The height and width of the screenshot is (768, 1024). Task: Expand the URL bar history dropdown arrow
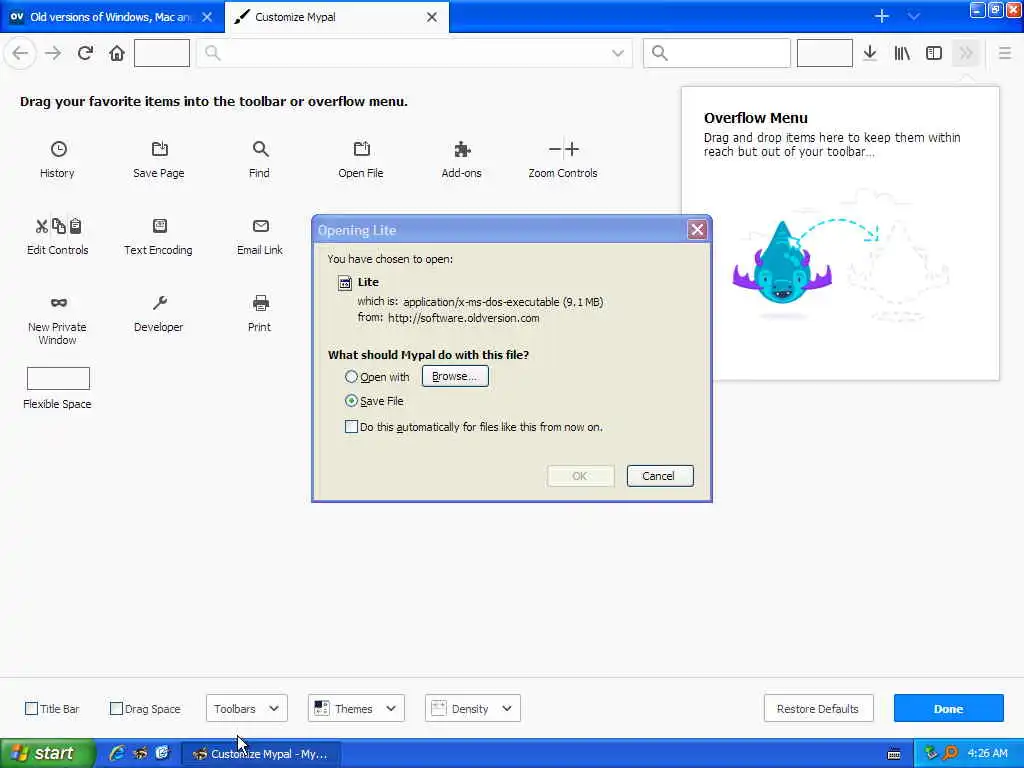point(618,53)
